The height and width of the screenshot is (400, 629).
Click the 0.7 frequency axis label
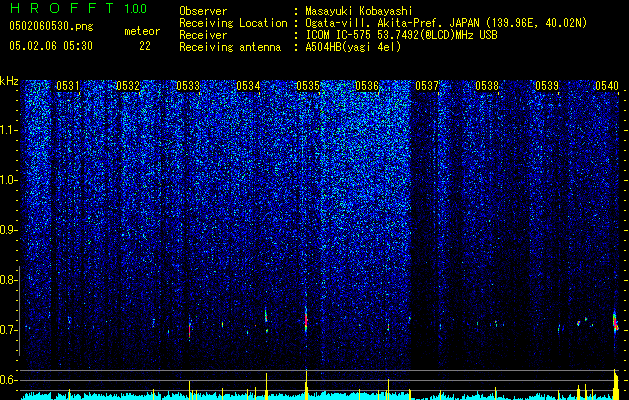click(9, 330)
